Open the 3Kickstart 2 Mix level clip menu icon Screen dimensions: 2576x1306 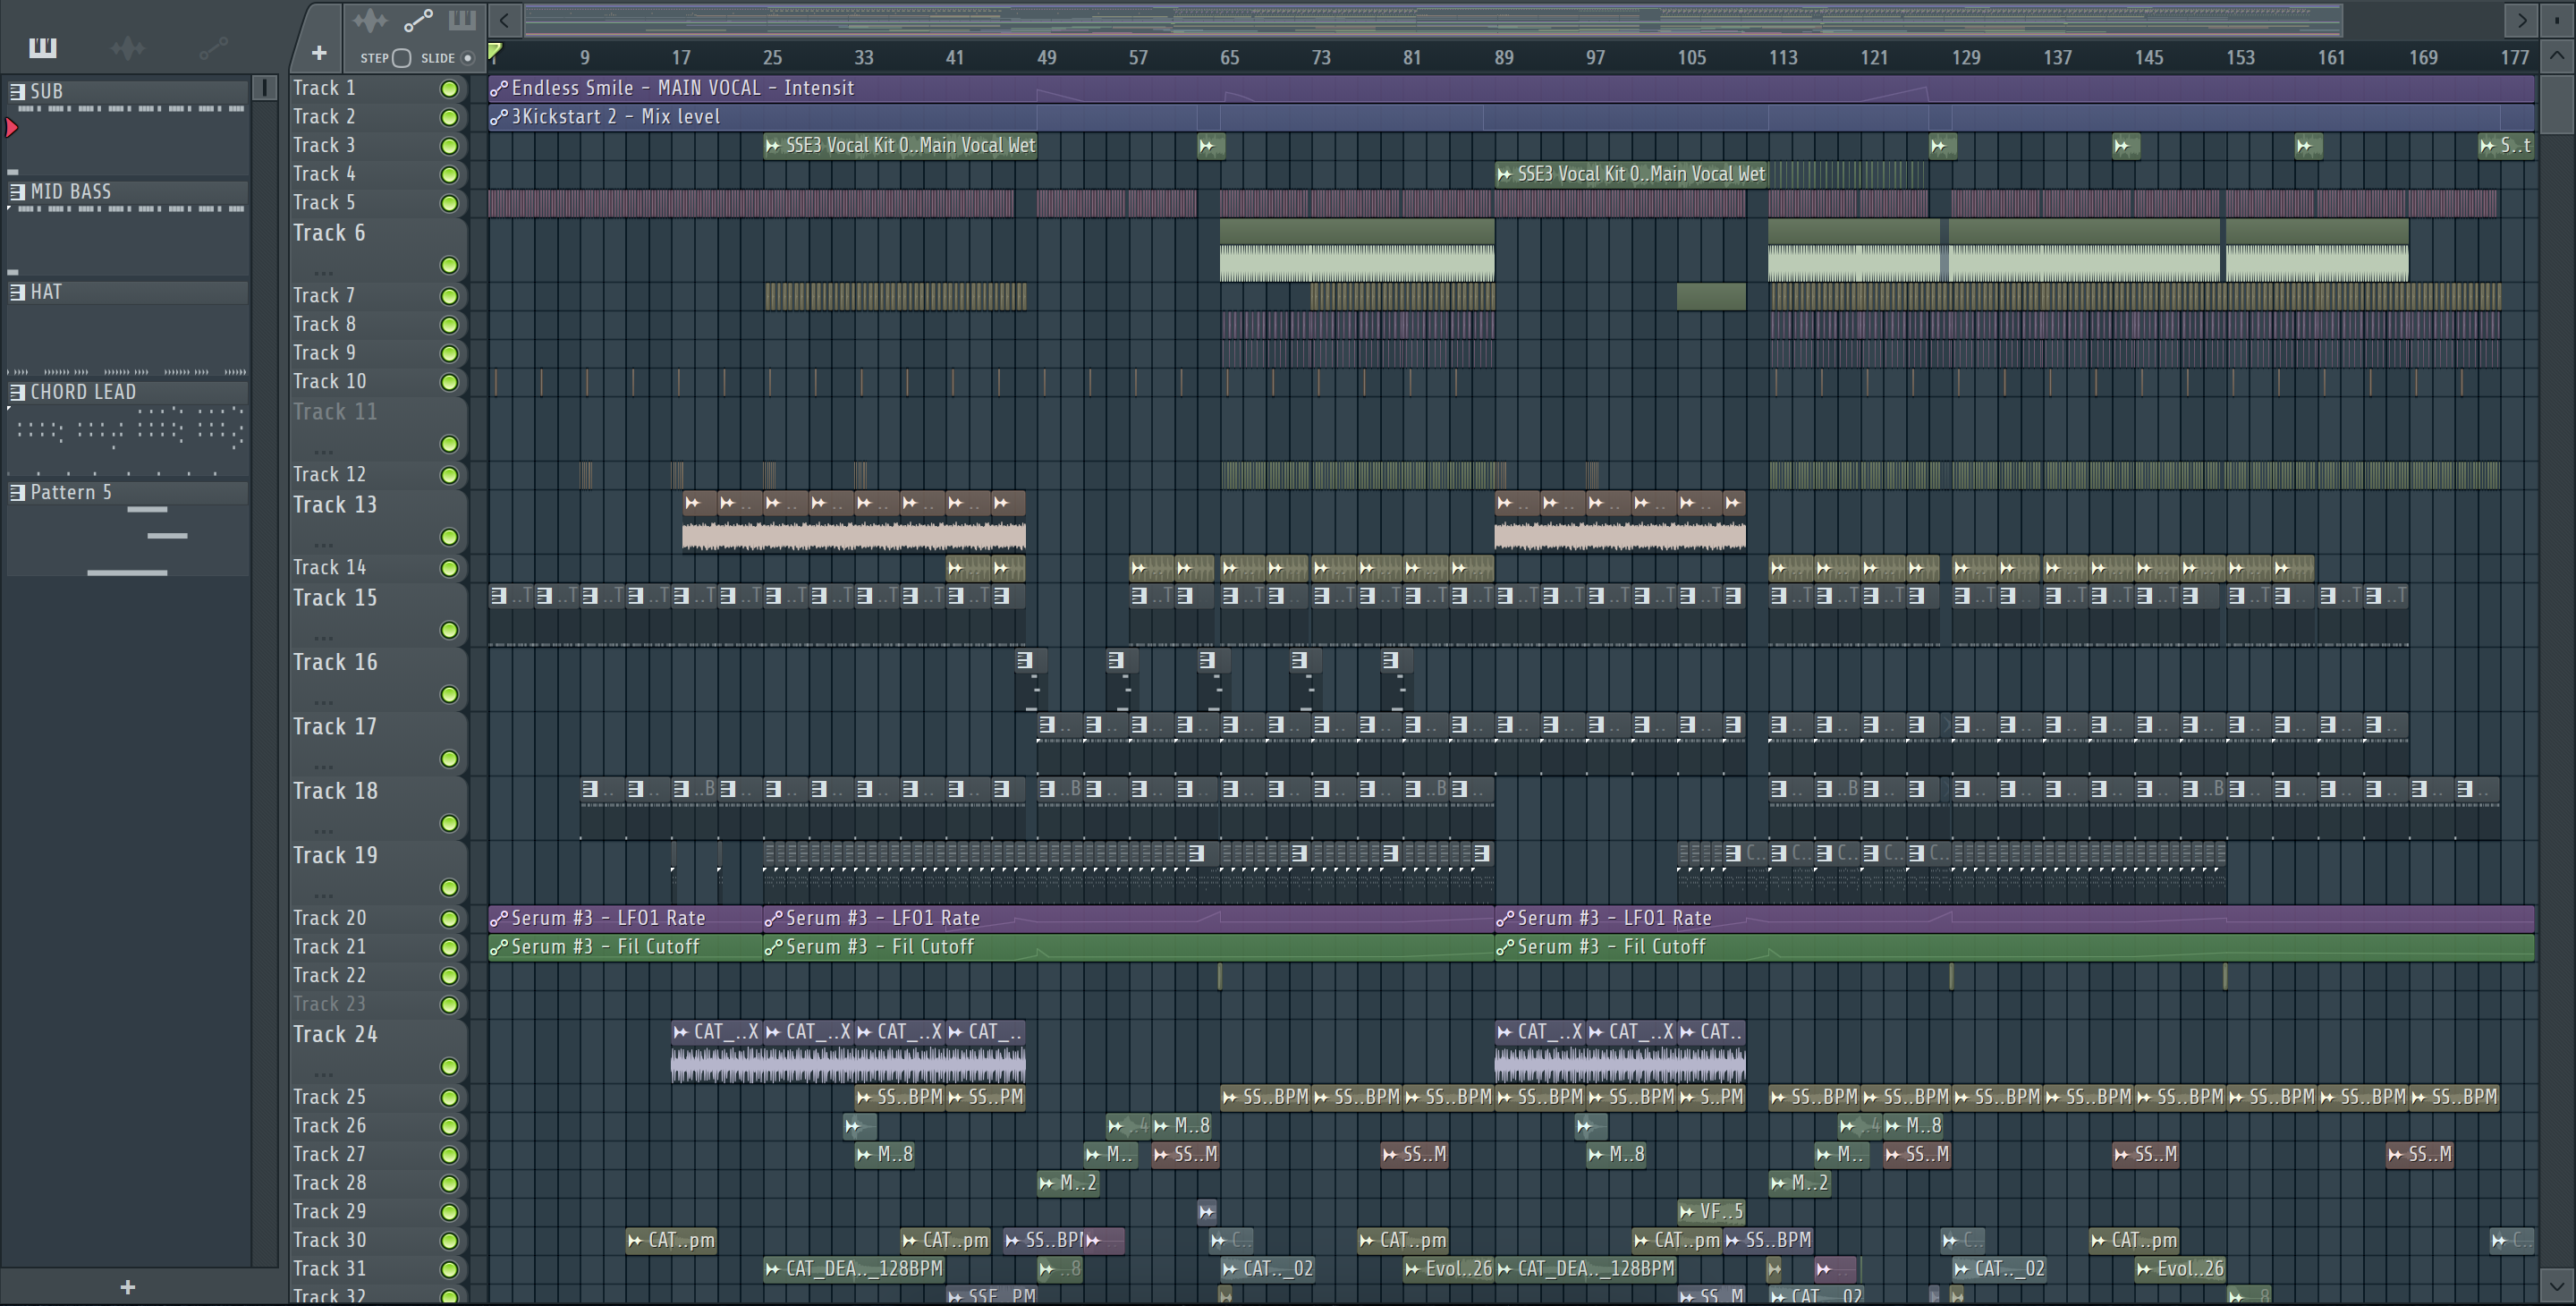[x=499, y=117]
